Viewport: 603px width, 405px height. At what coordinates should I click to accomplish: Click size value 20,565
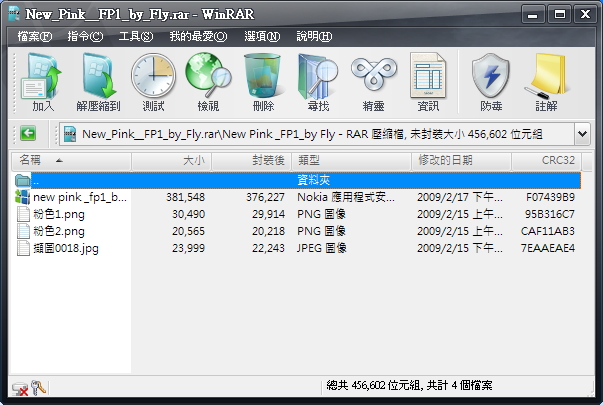coord(188,231)
